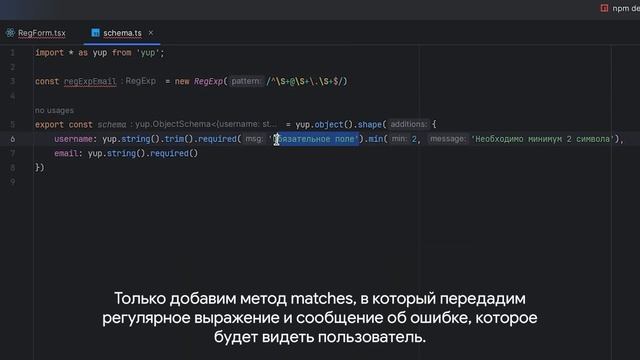Click the email key on line 7
Viewport: 640px width, 360px height.
66,153
